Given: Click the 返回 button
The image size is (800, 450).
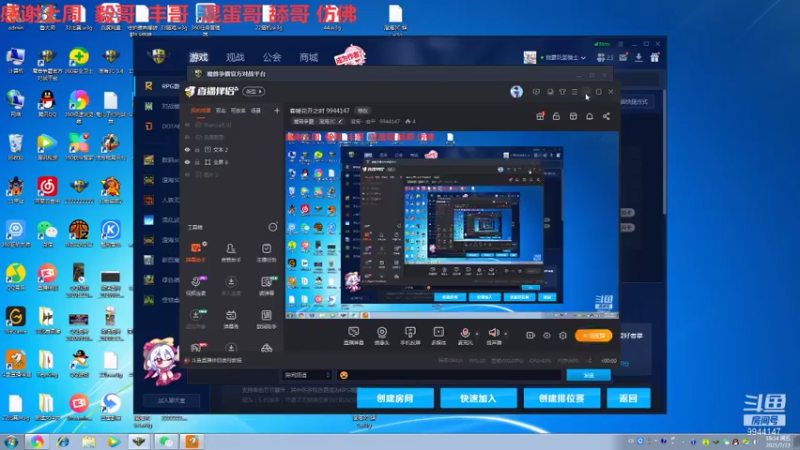Looking at the screenshot, I should tap(629, 398).
